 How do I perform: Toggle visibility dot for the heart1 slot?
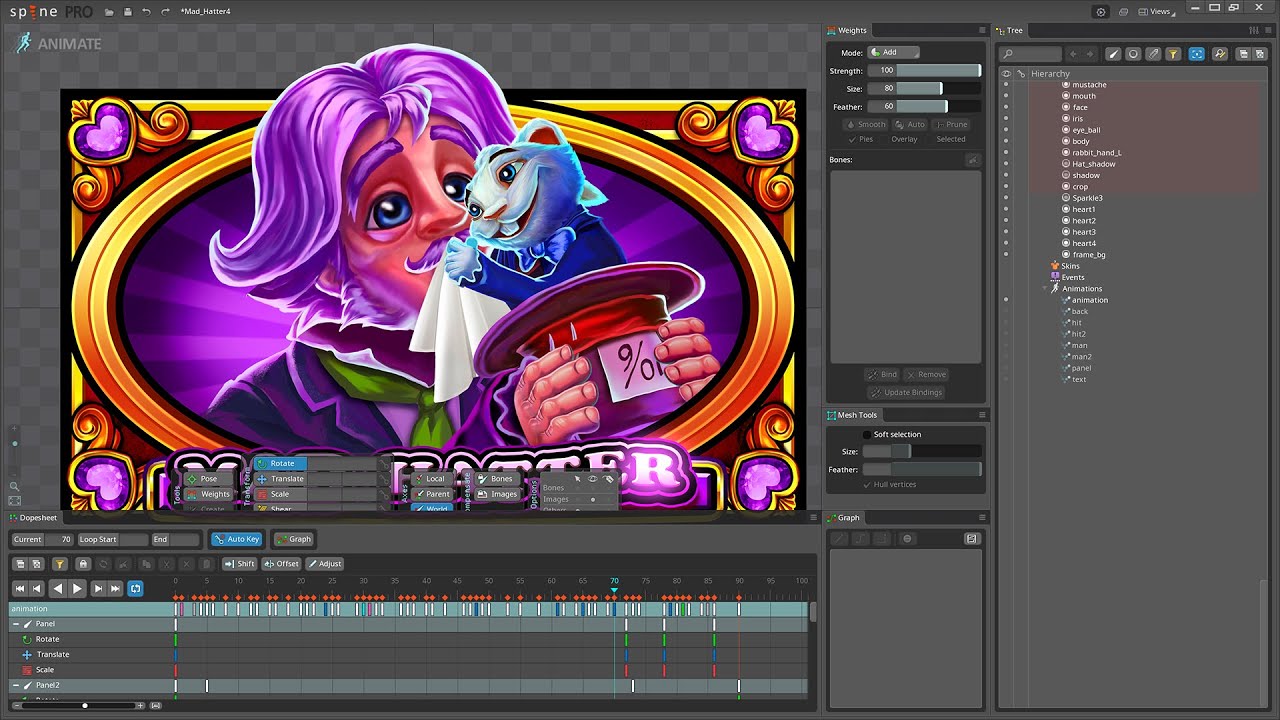(x=1006, y=209)
